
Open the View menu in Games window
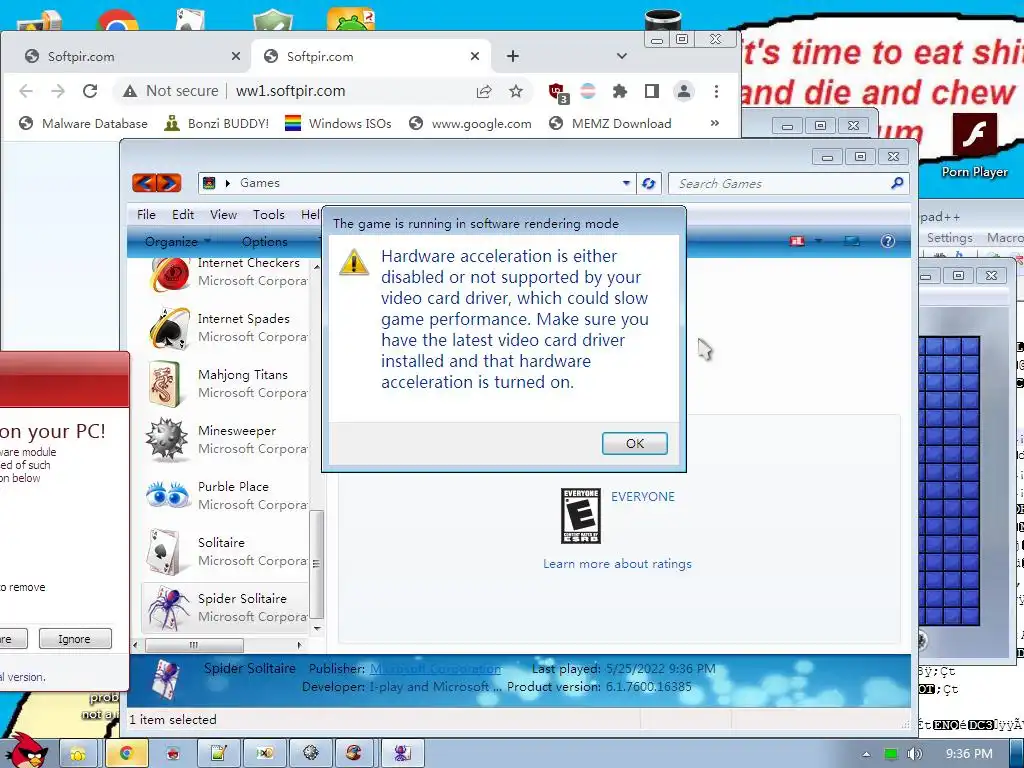click(x=223, y=214)
